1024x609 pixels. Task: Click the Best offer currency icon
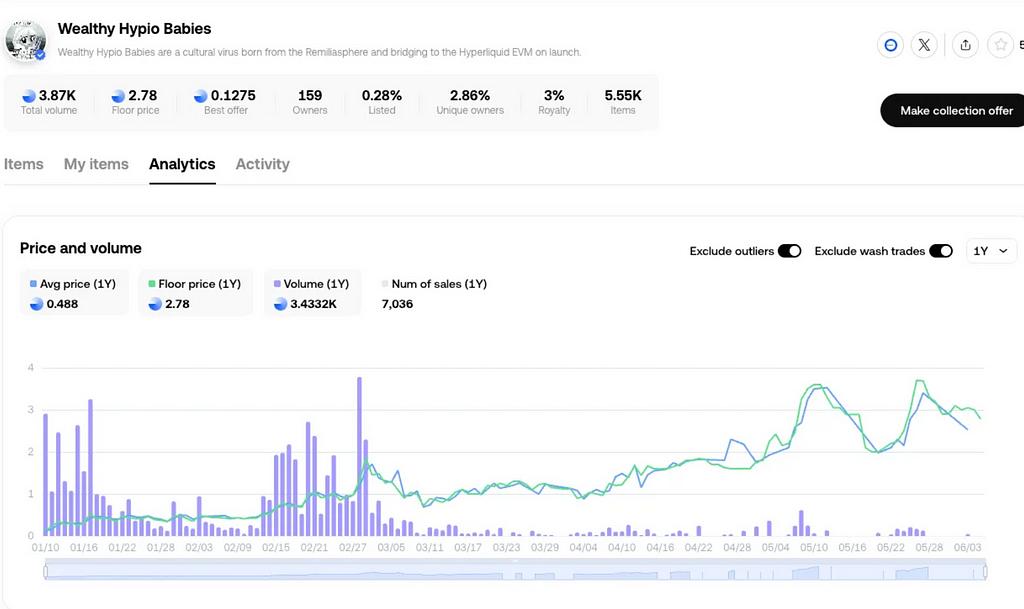[x=200, y=96]
